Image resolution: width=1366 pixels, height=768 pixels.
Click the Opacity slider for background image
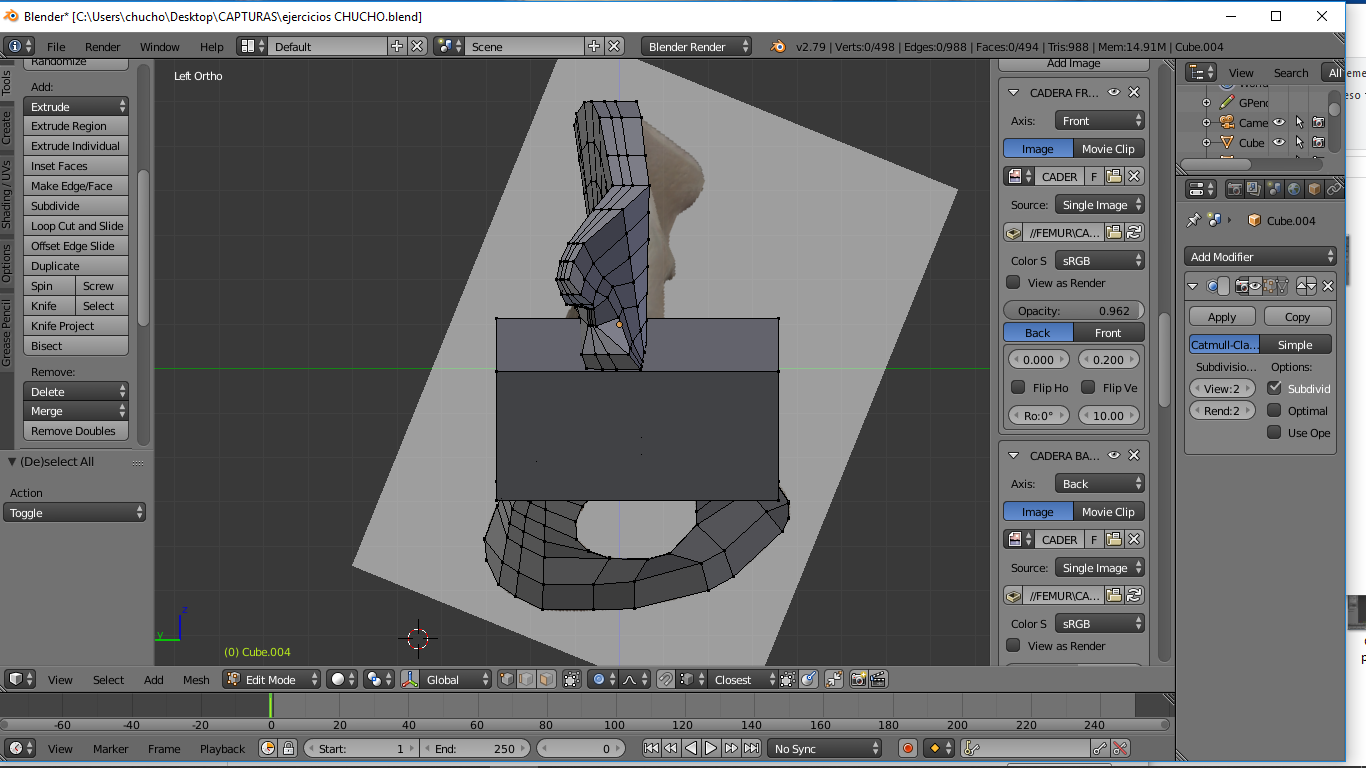tap(1073, 311)
